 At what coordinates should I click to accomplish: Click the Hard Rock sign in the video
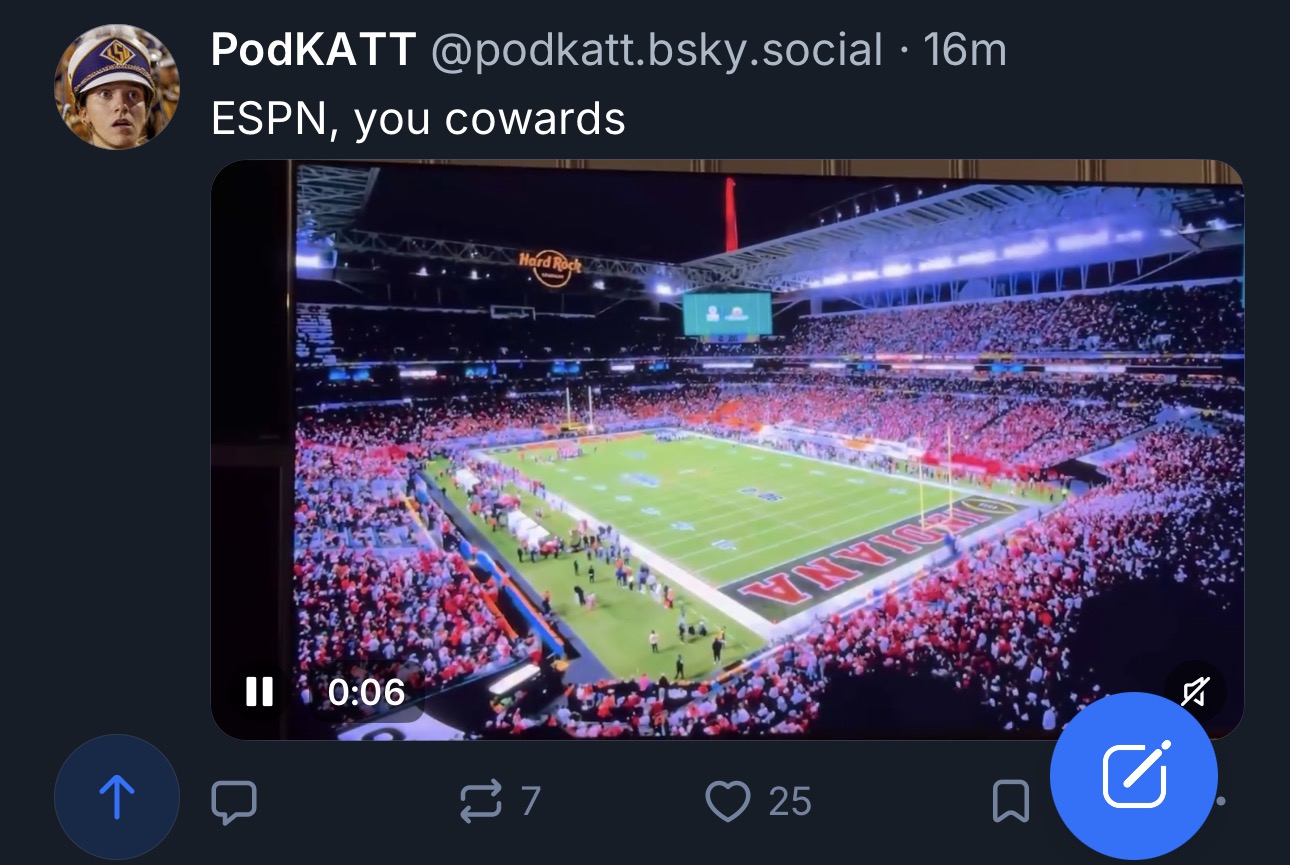click(550, 267)
